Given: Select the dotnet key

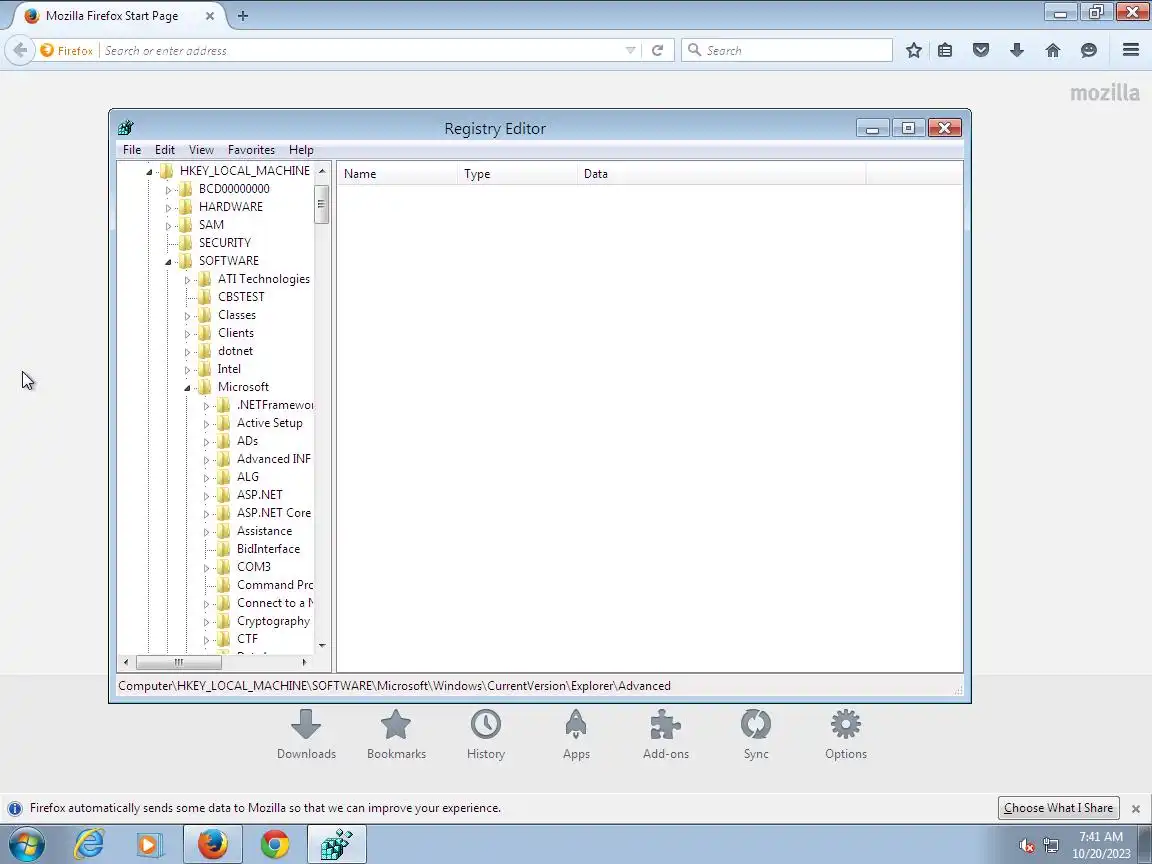Looking at the screenshot, I should 235,351.
